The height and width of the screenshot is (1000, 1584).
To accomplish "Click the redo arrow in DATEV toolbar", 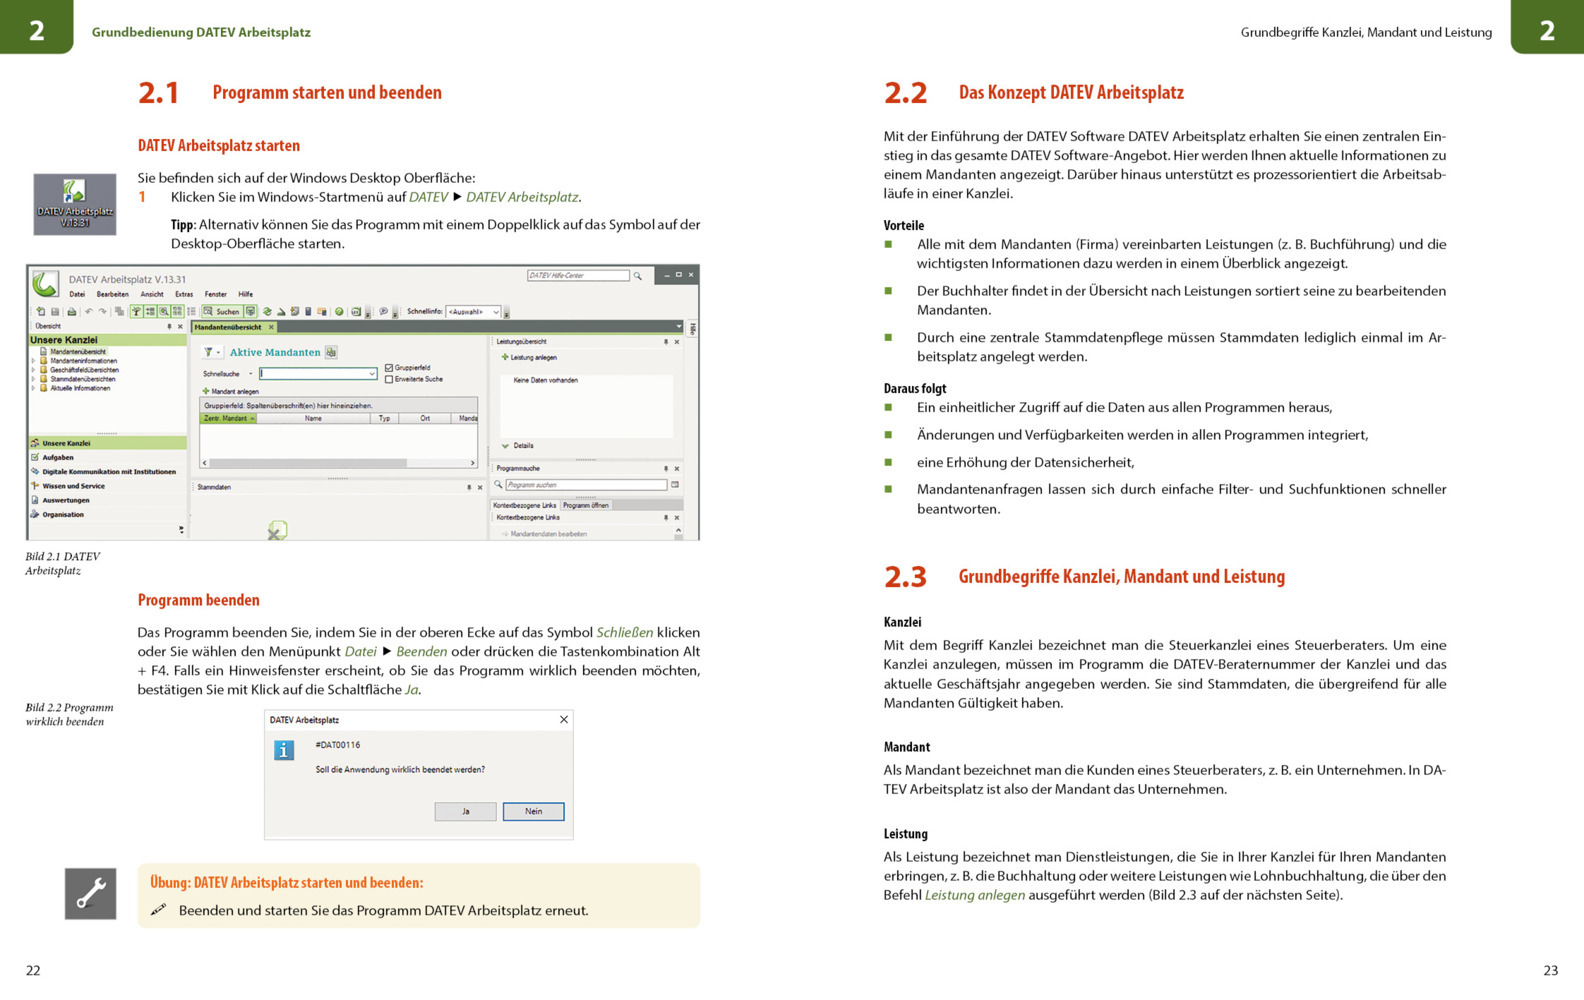I will [102, 312].
